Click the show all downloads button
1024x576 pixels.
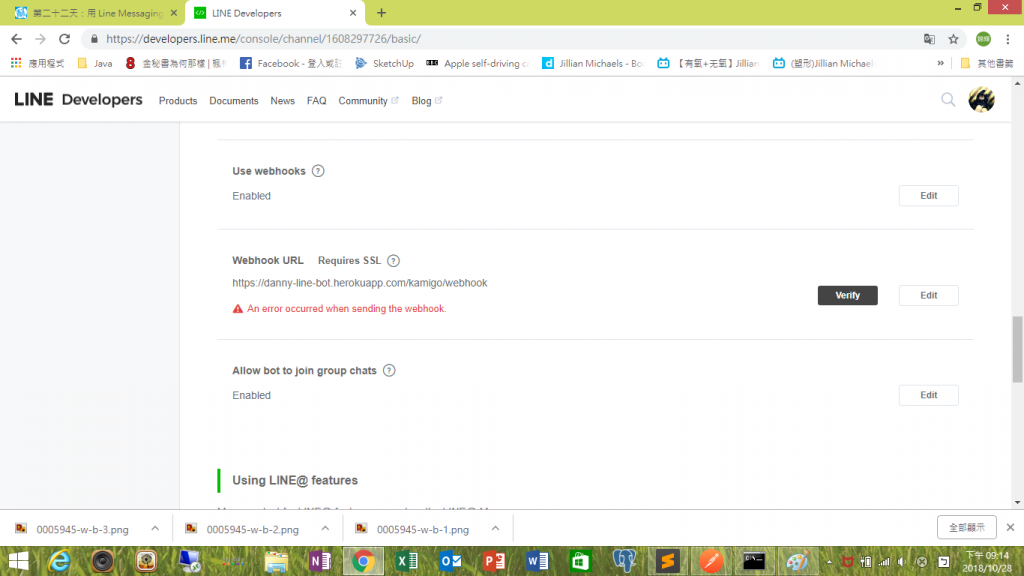click(967, 527)
